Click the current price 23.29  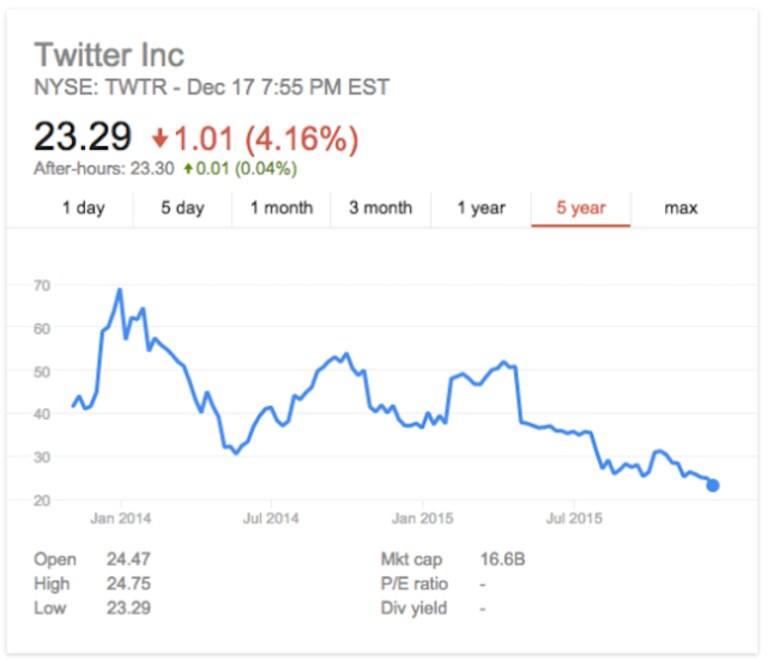pyautogui.click(x=83, y=136)
